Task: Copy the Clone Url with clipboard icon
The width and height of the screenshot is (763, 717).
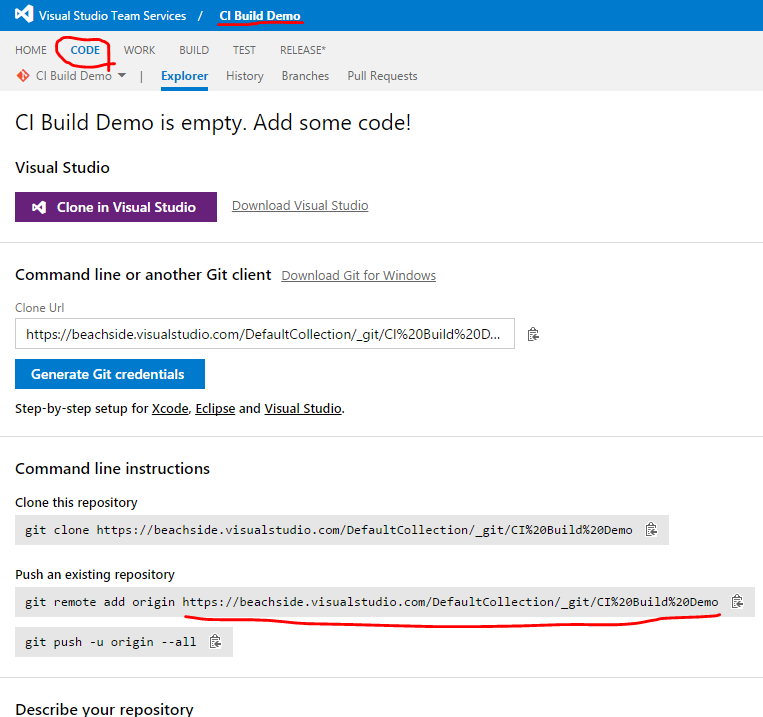Action: [x=533, y=334]
